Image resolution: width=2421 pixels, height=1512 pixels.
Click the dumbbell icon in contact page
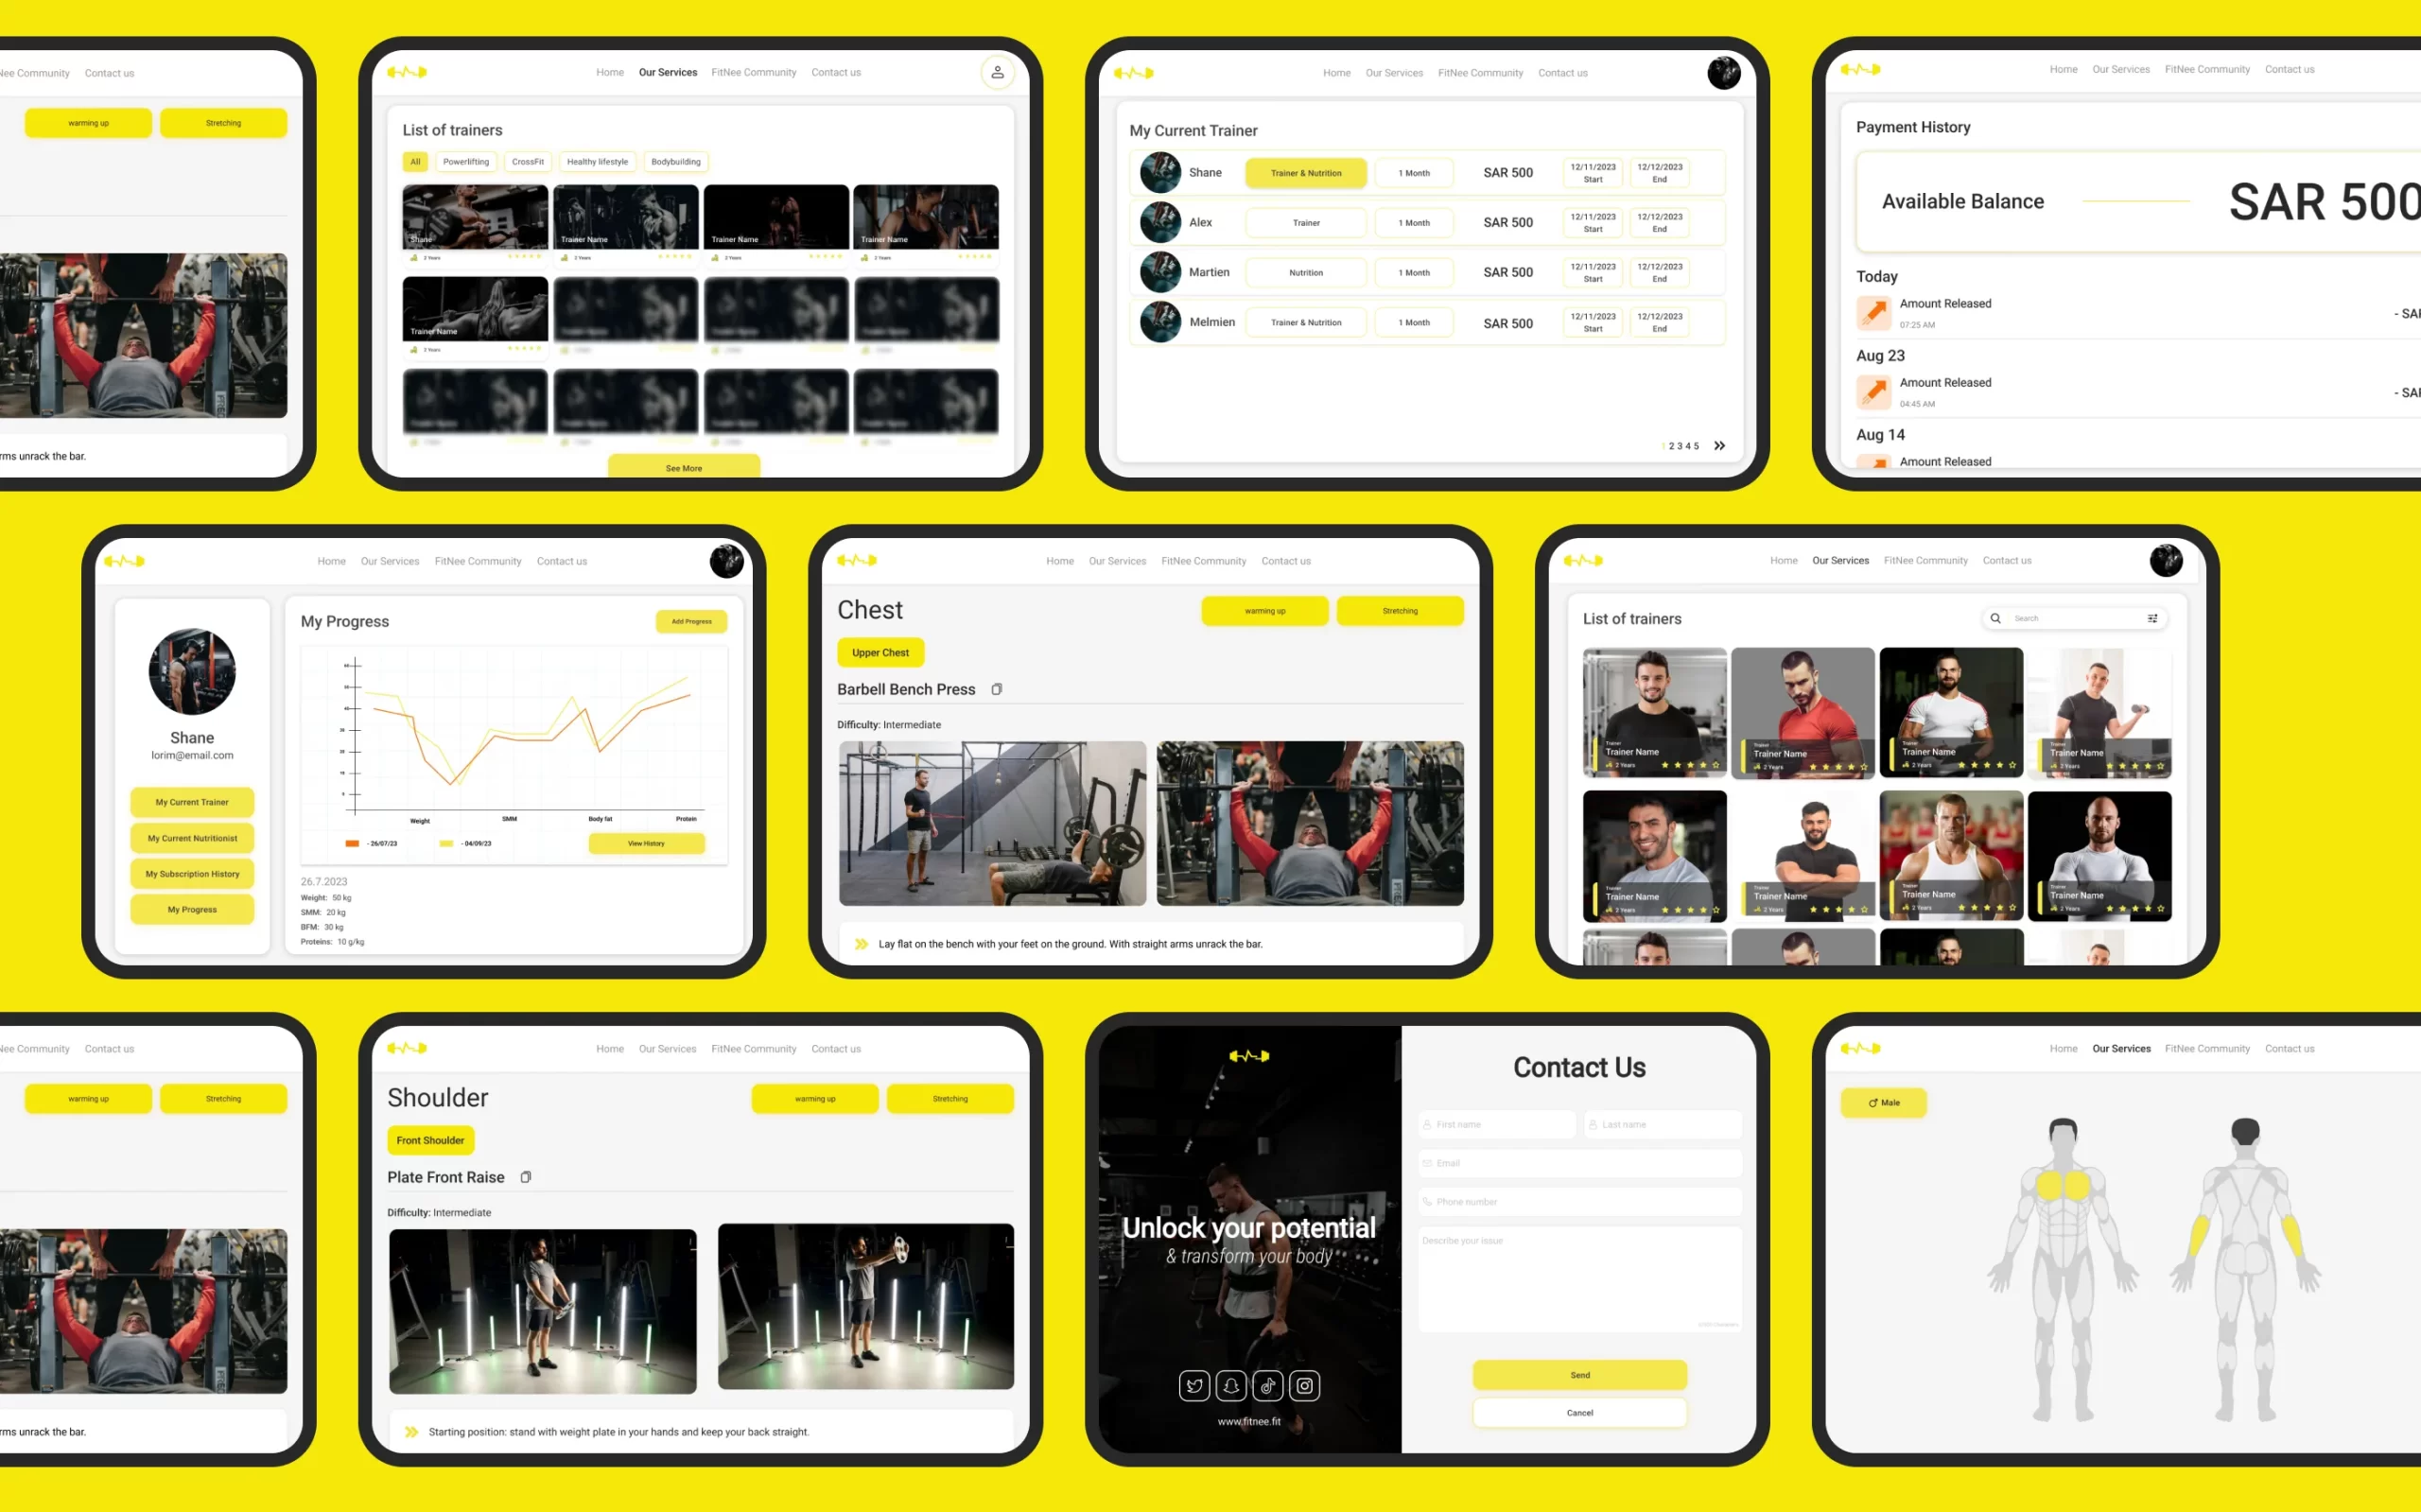pyautogui.click(x=1249, y=1055)
